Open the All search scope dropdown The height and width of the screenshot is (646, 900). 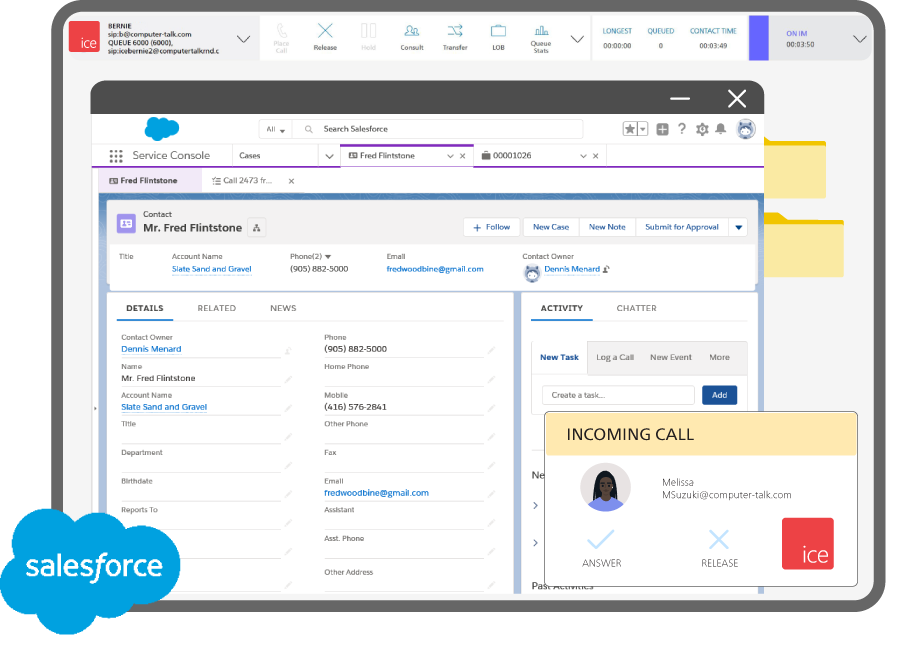275,129
